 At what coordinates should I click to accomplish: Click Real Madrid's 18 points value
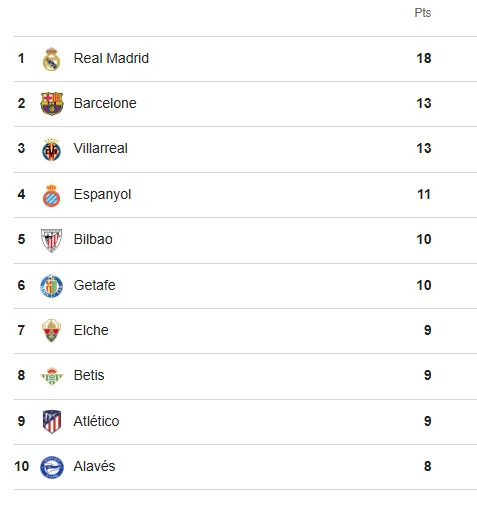pyautogui.click(x=424, y=58)
